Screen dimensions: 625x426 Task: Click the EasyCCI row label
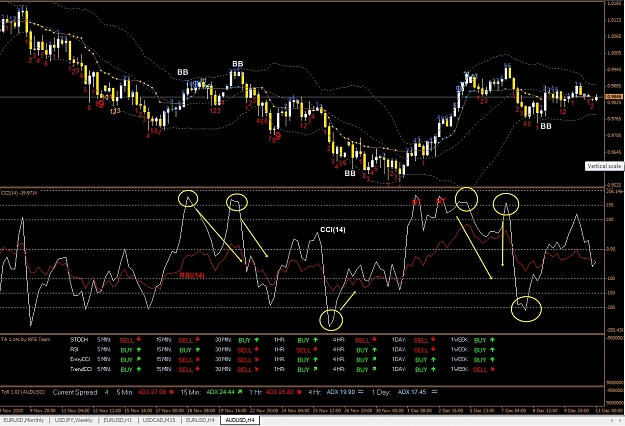point(81,359)
